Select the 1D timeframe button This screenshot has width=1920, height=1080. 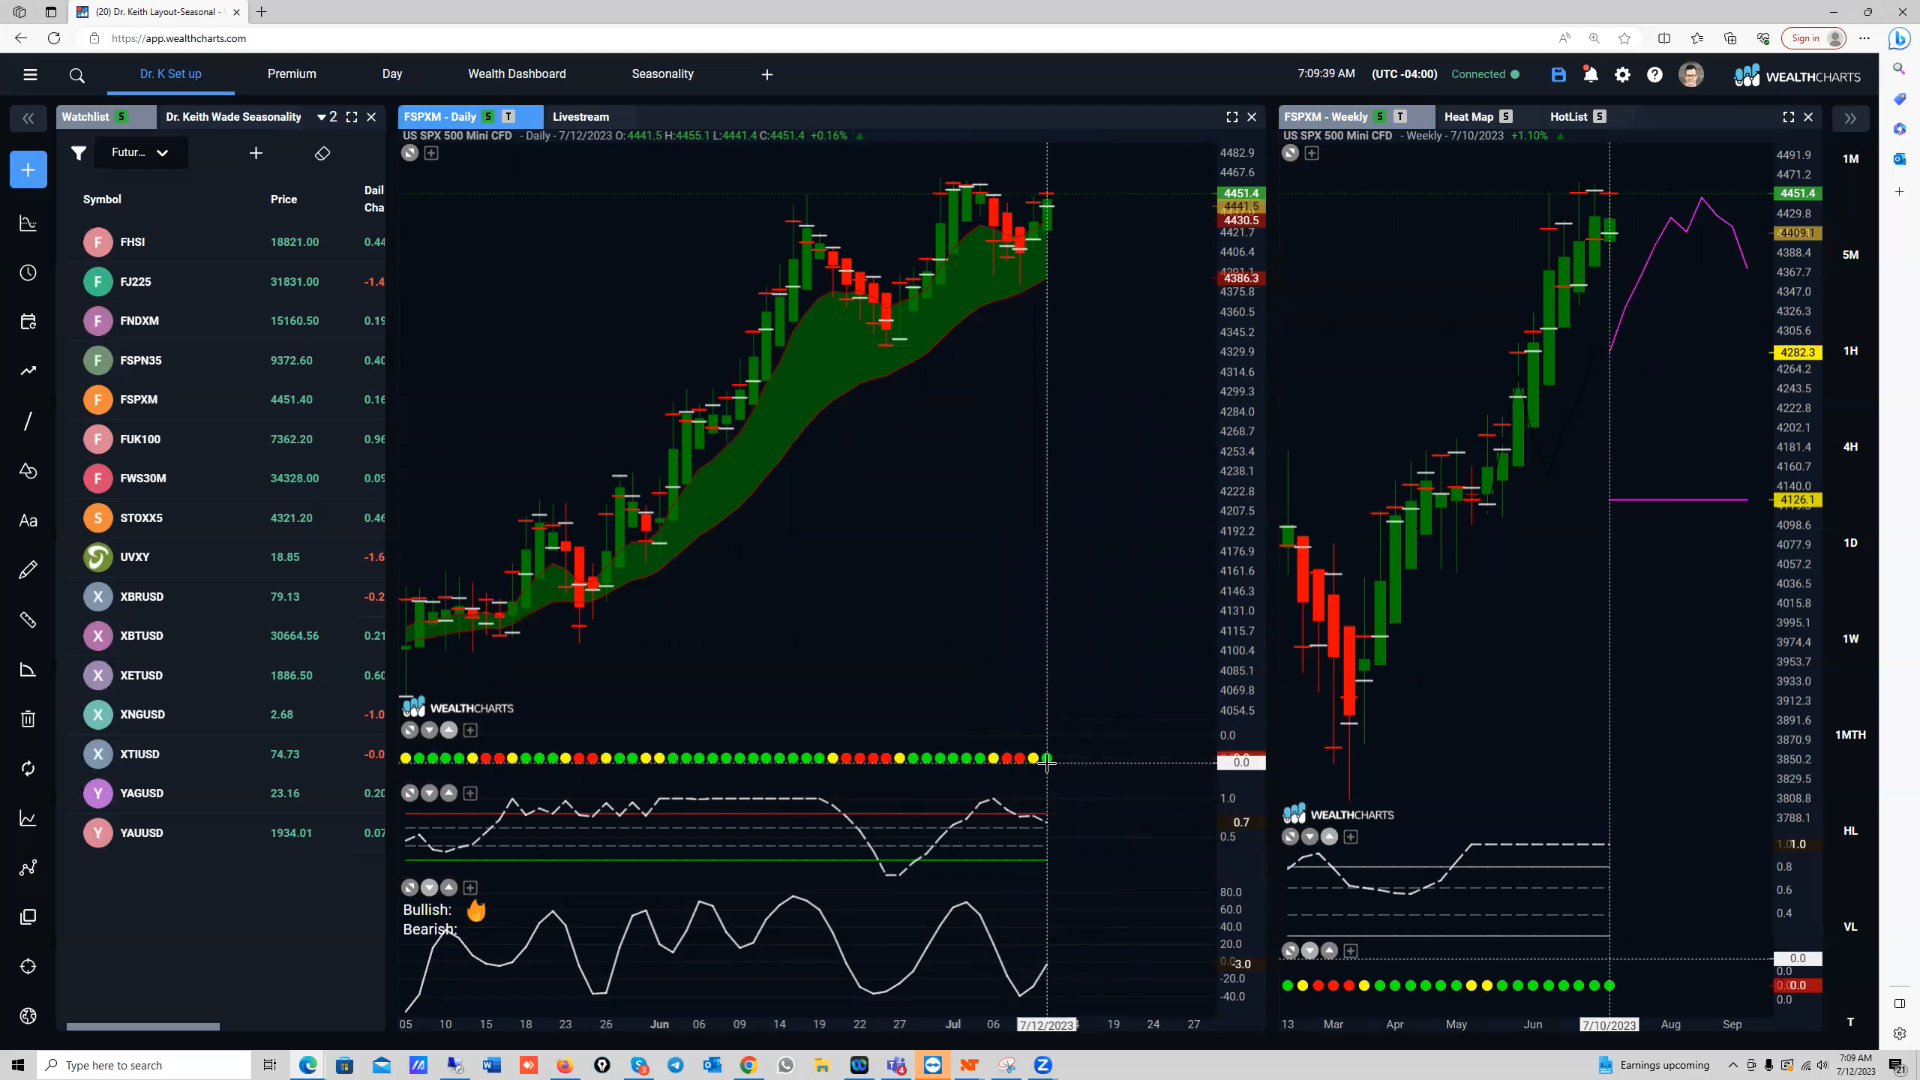click(x=1850, y=543)
